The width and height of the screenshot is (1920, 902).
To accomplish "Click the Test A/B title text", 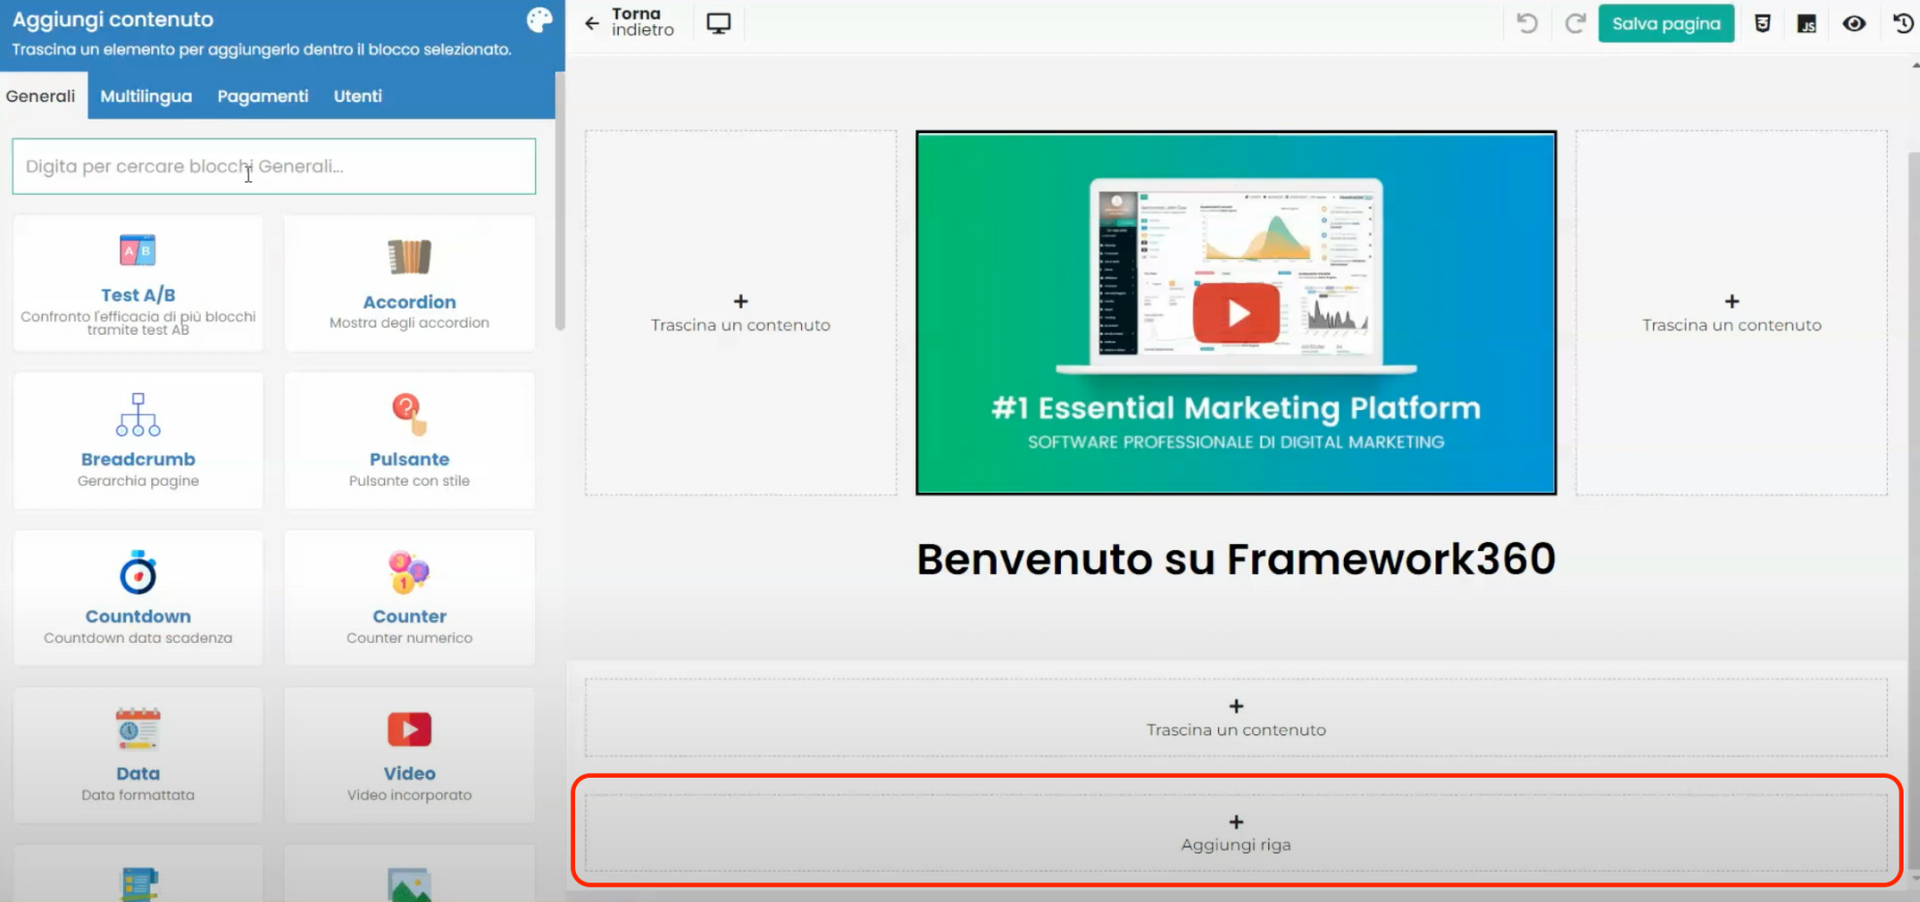I will [138, 295].
